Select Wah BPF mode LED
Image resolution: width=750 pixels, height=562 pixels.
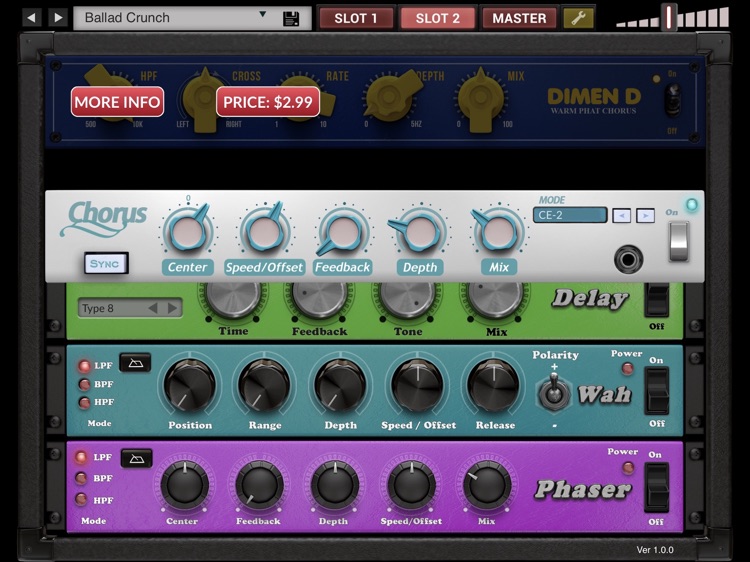point(84,384)
